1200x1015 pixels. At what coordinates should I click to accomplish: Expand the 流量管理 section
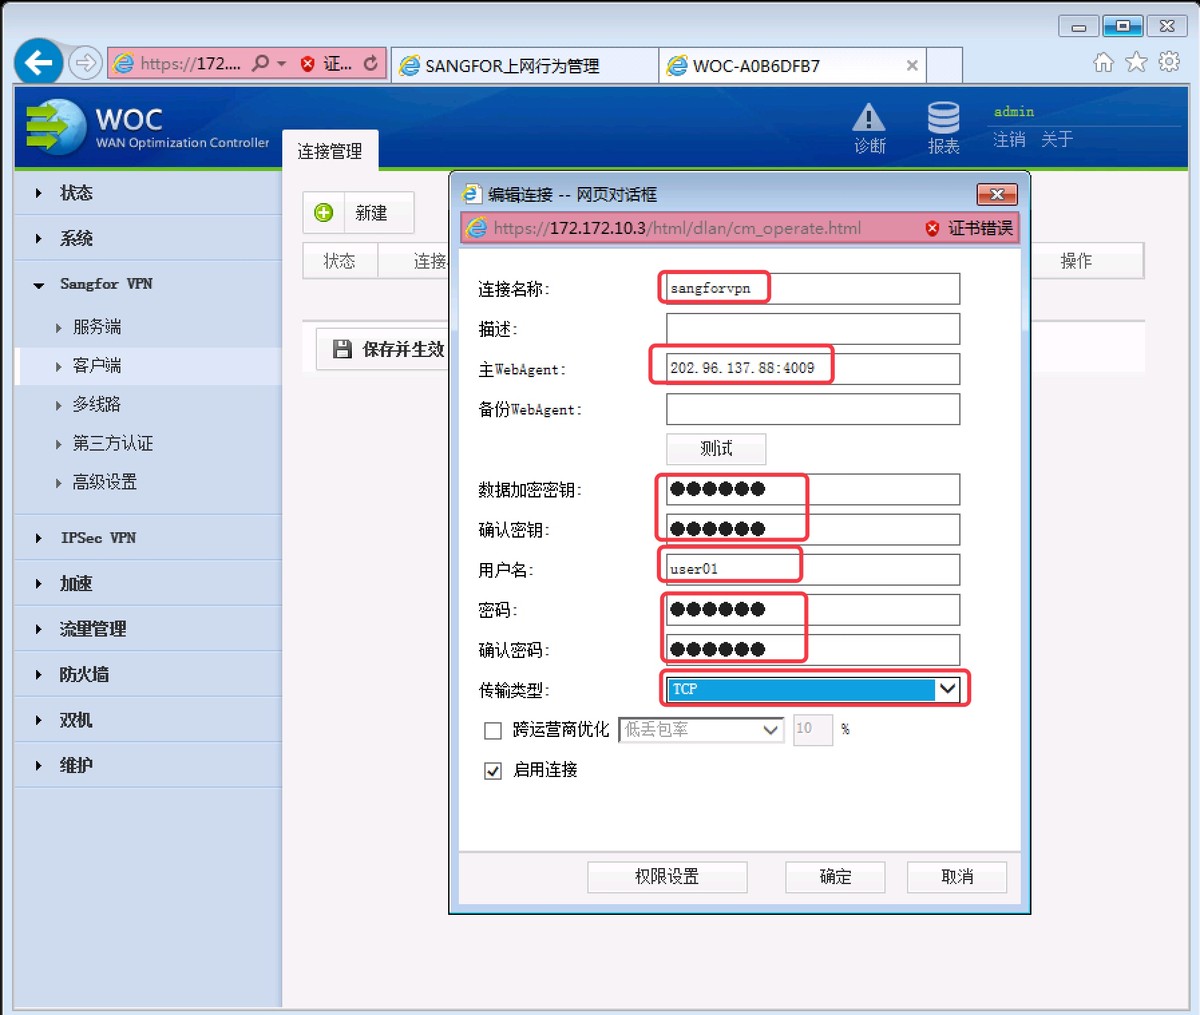pyautogui.click(x=148, y=629)
